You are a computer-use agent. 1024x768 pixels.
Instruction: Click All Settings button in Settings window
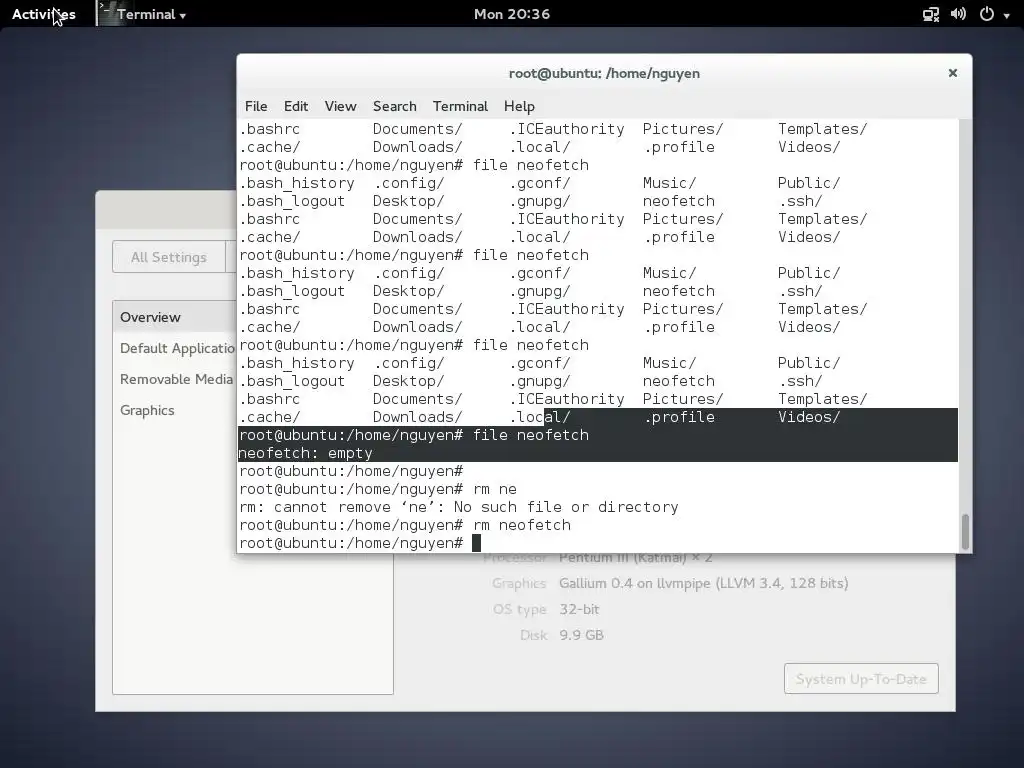pos(168,257)
